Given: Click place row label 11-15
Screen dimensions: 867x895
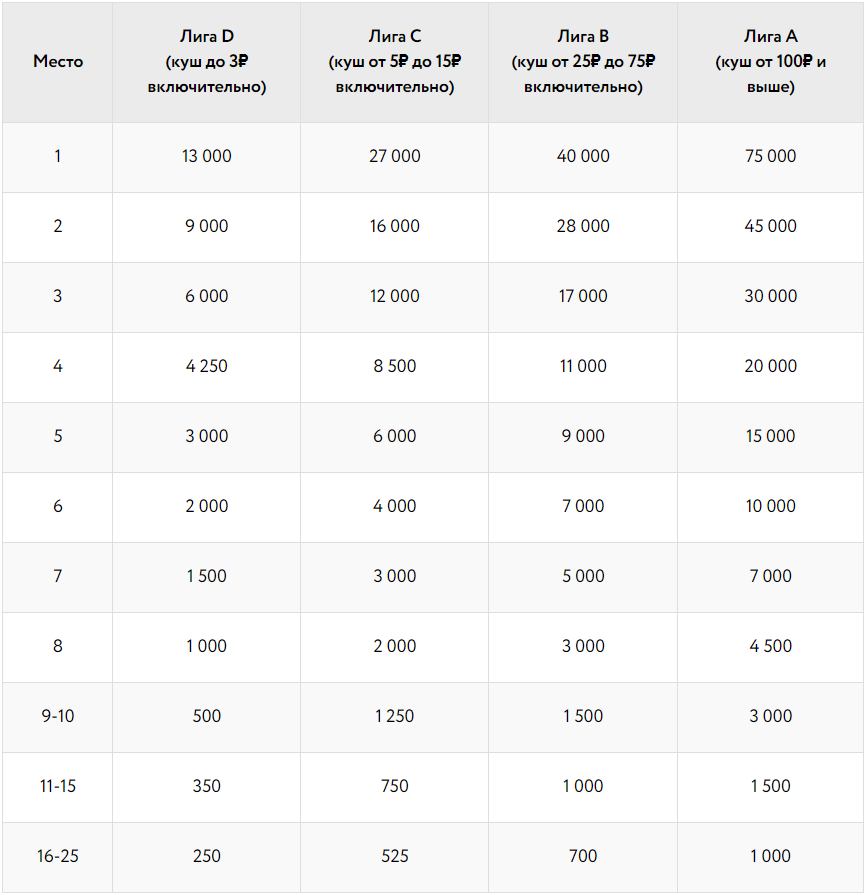Looking at the screenshot, I should click(x=58, y=786).
